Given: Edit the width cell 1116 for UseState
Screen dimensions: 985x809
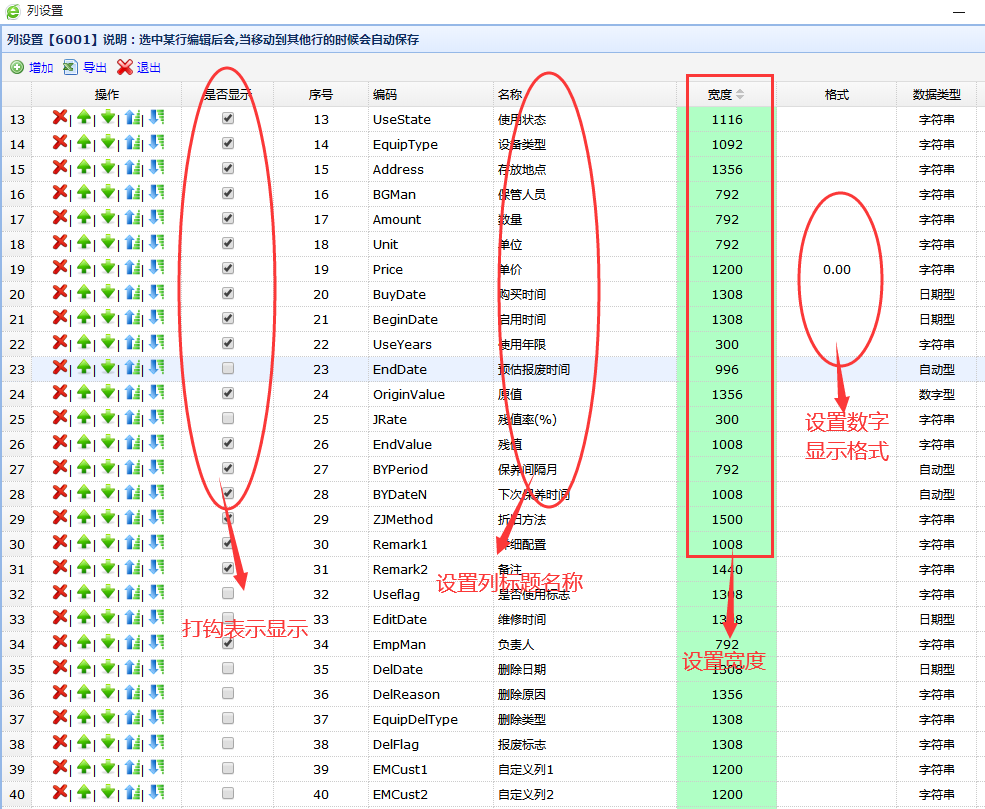Looking at the screenshot, I should pyautogui.click(x=727, y=119).
